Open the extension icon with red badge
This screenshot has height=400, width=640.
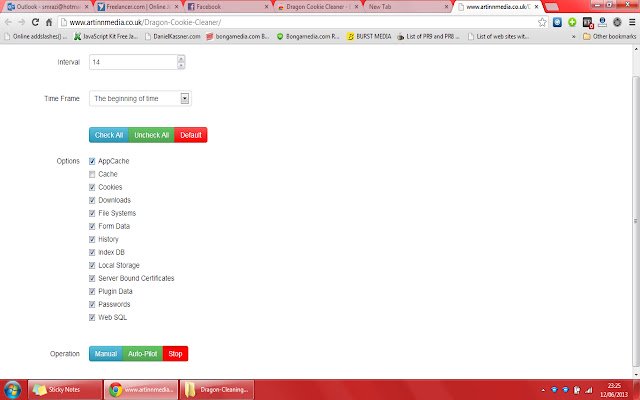(x=588, y=22)
